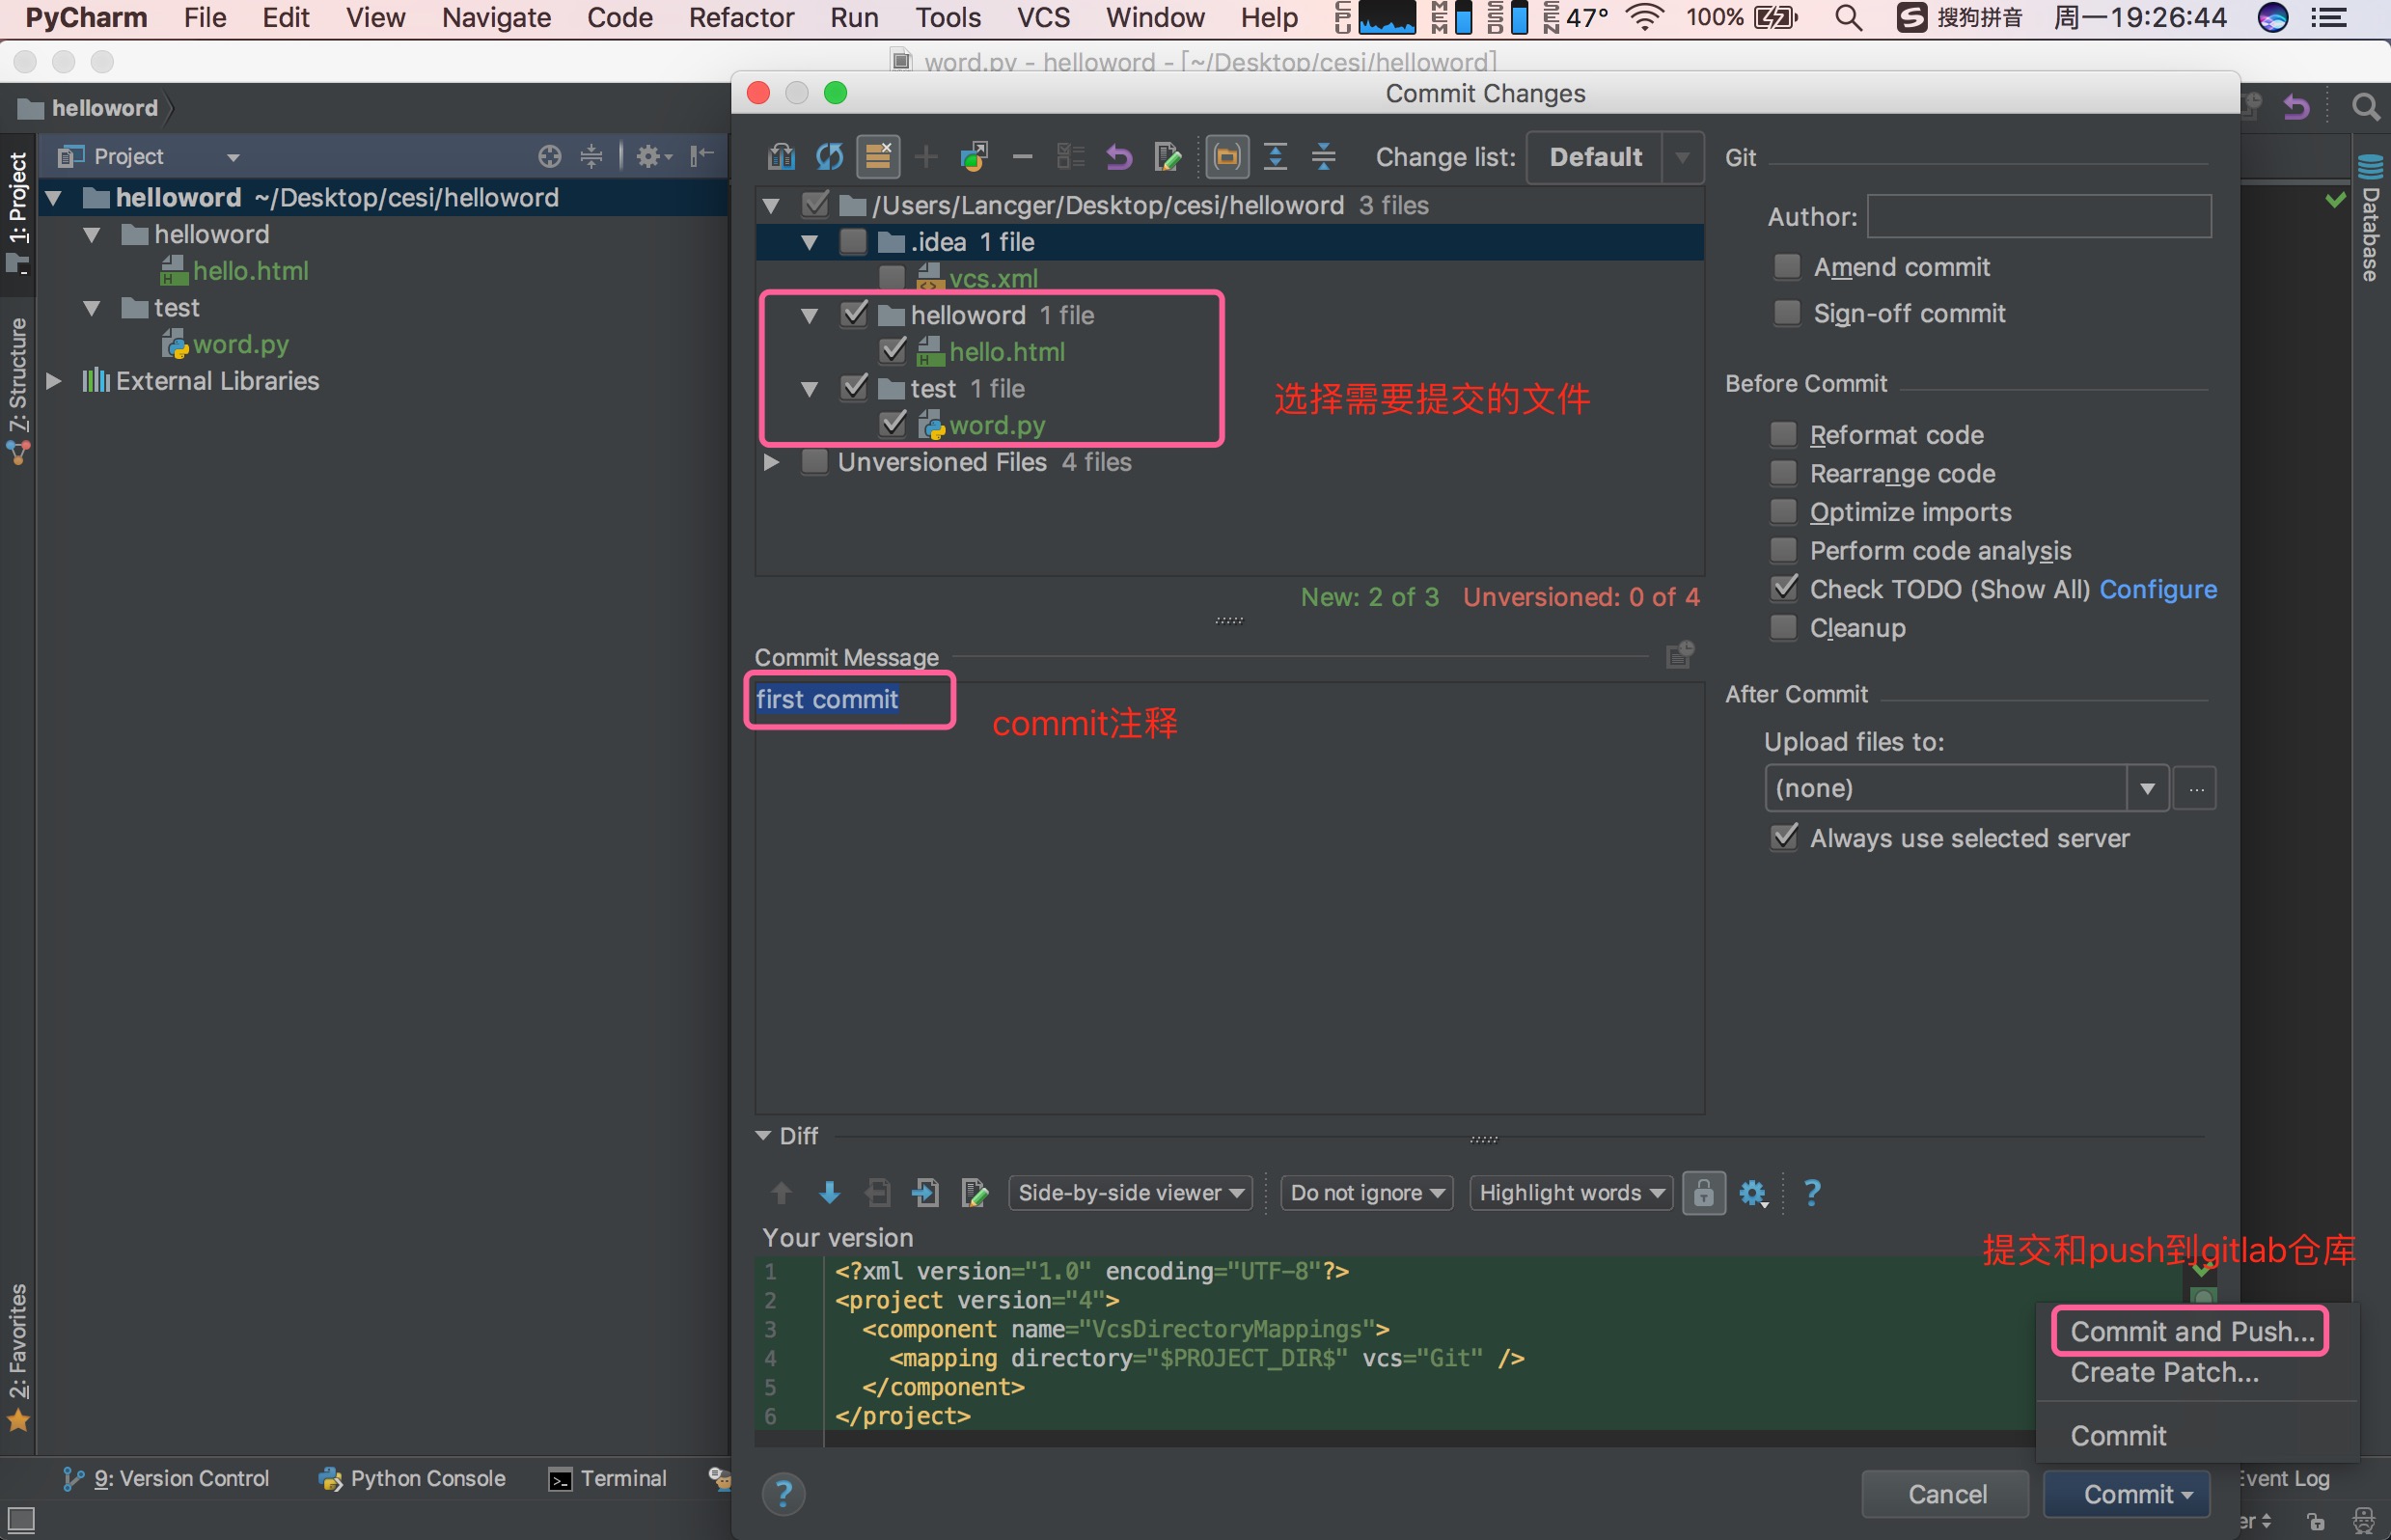This screenshot has width=2391, height=1540.
Task: Uncheck the word.py file checkbox
Action: coord(893,424)
